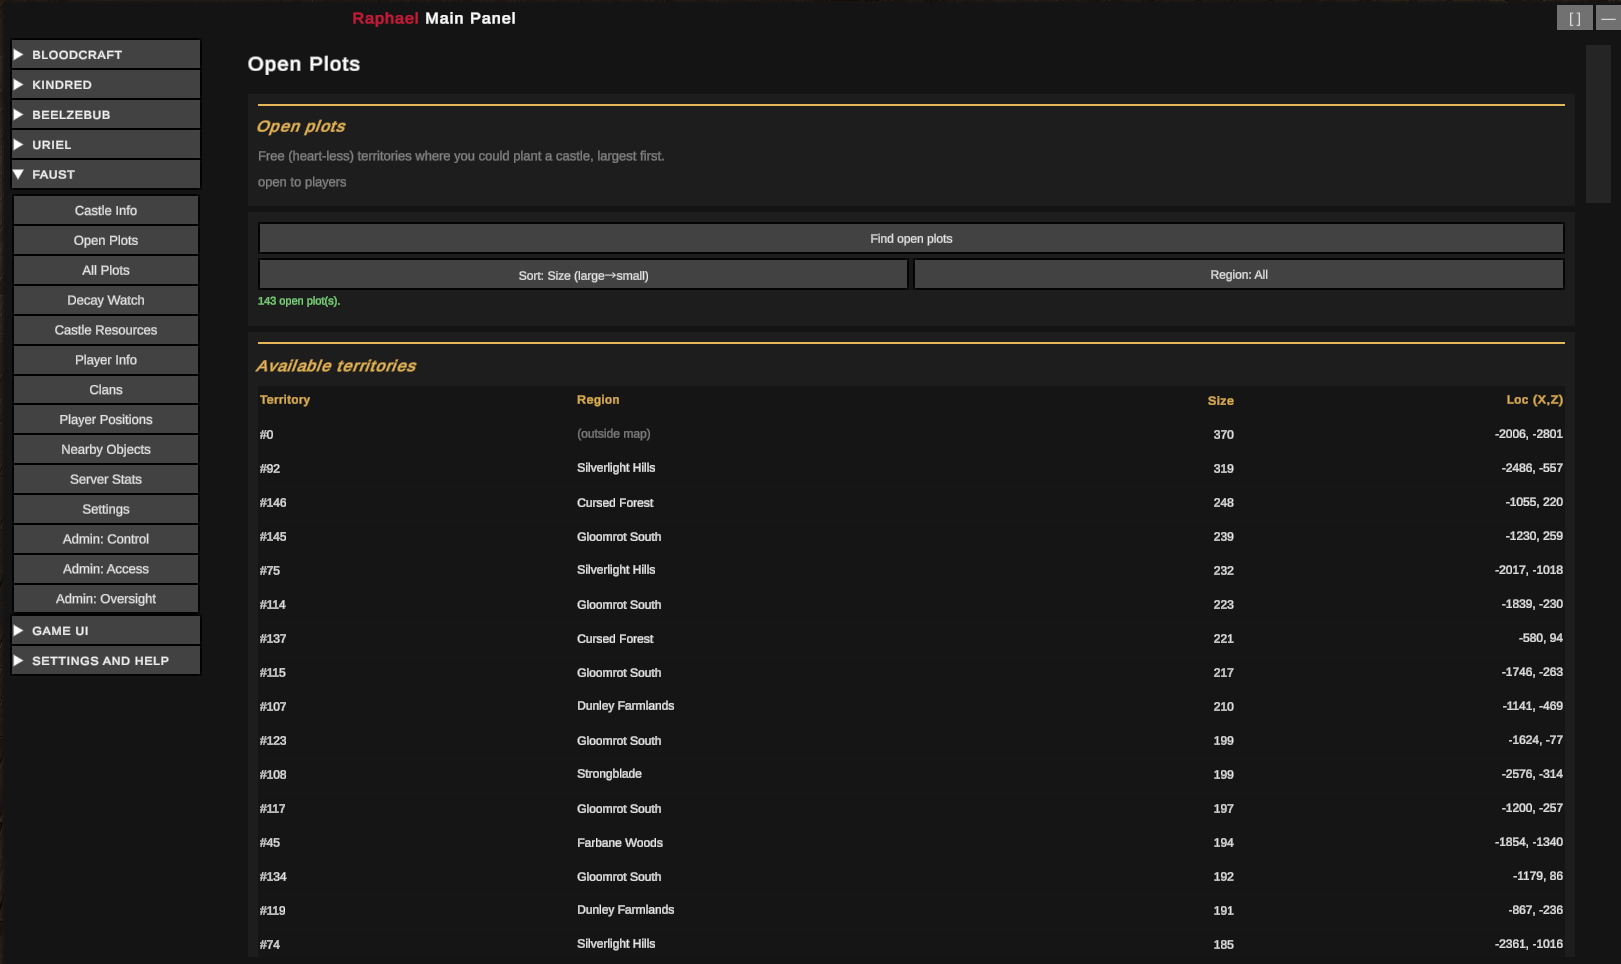Click the Size column header
Screen dimensions: 1621x964
click(1220, 400)
